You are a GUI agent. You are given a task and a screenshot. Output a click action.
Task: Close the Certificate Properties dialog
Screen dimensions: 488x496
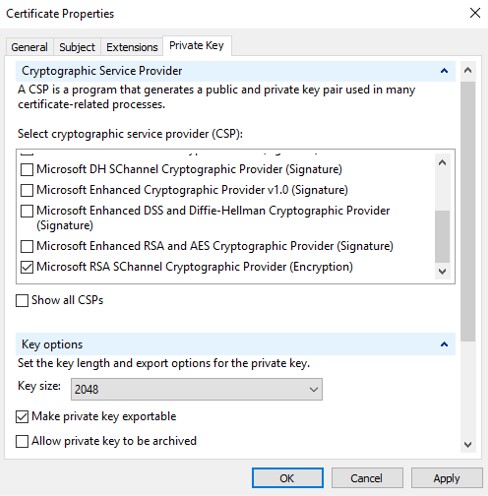[x=475, y=13]
